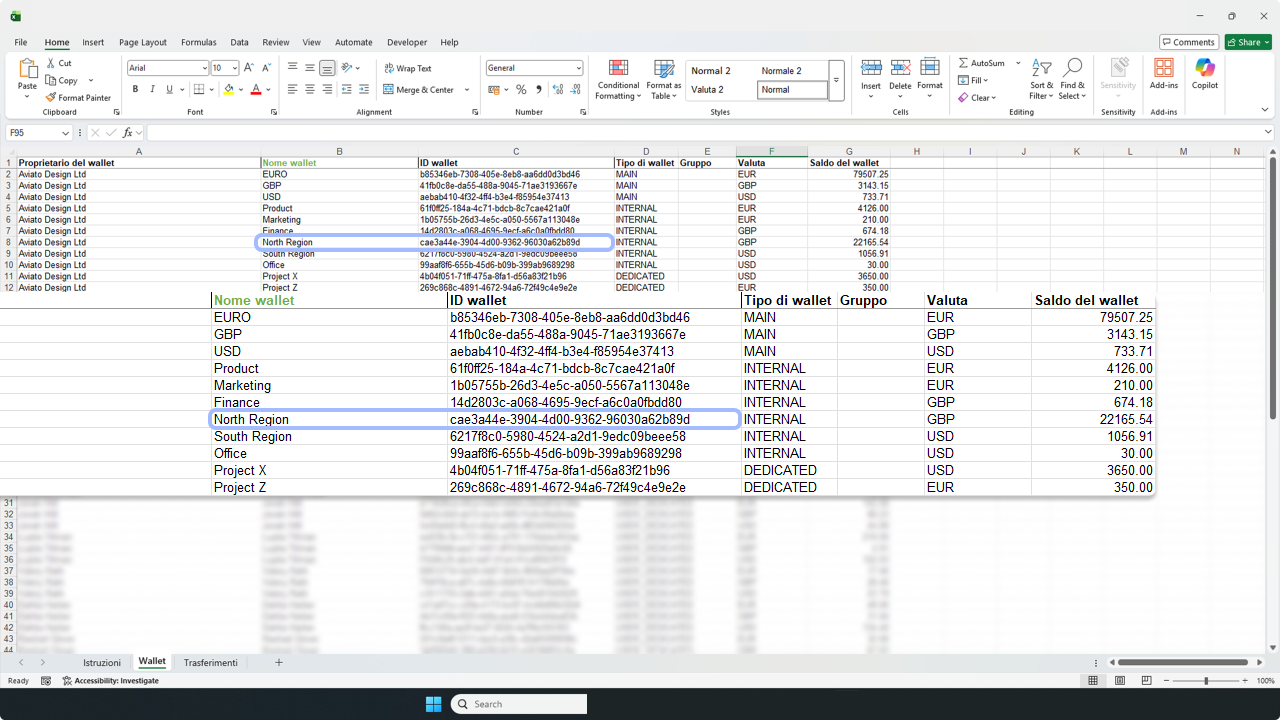Click the Delete cells icon

[900, 68]
